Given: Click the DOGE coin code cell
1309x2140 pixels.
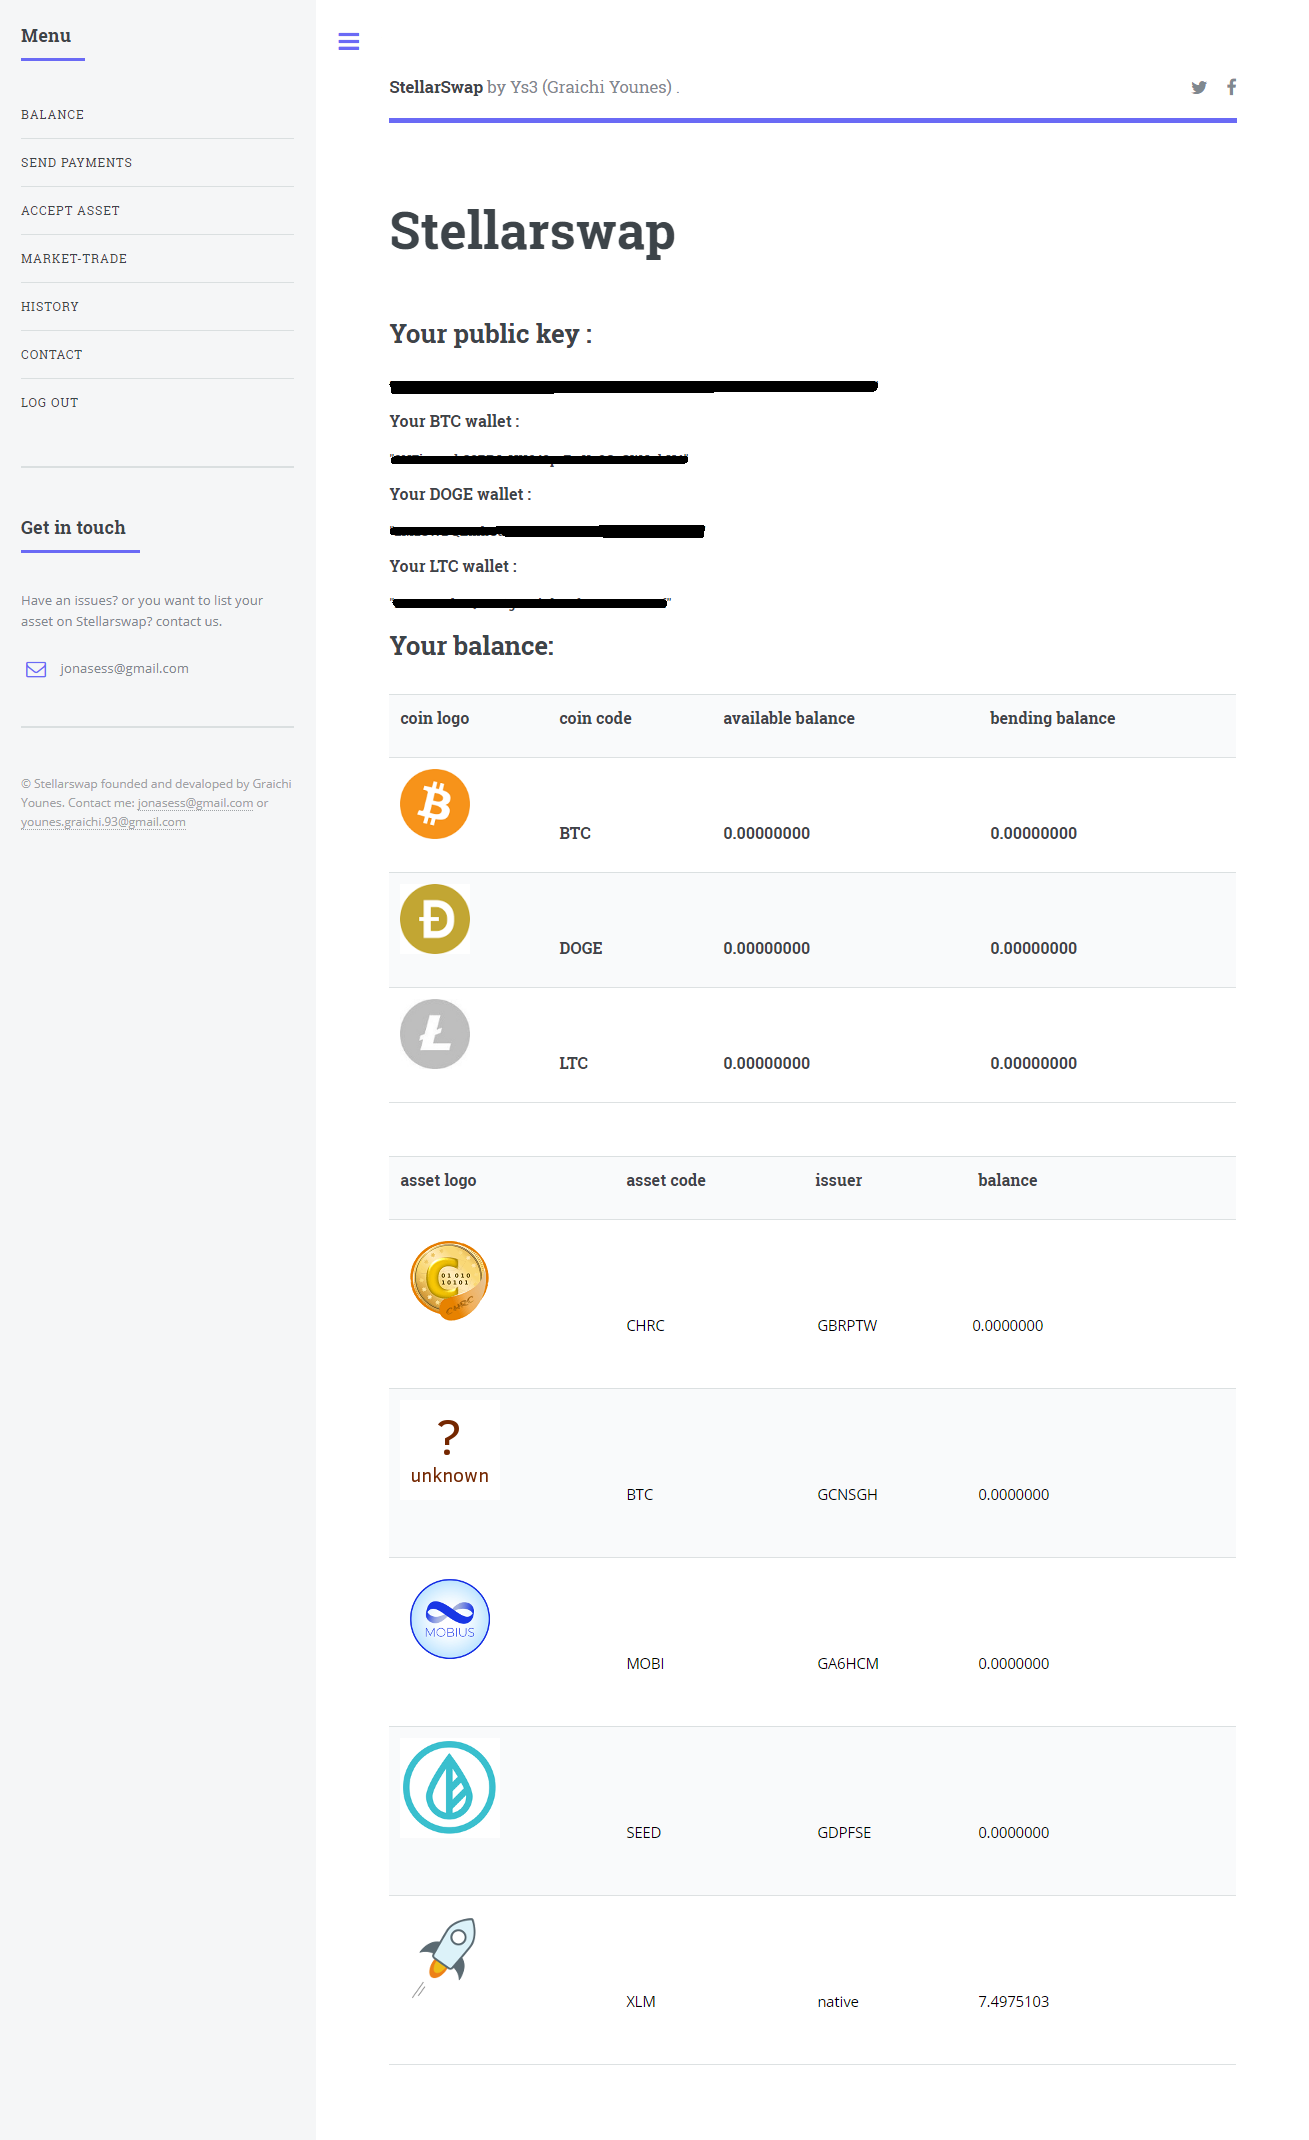Looking at the screenshot, I should click(x=580, y=948).
